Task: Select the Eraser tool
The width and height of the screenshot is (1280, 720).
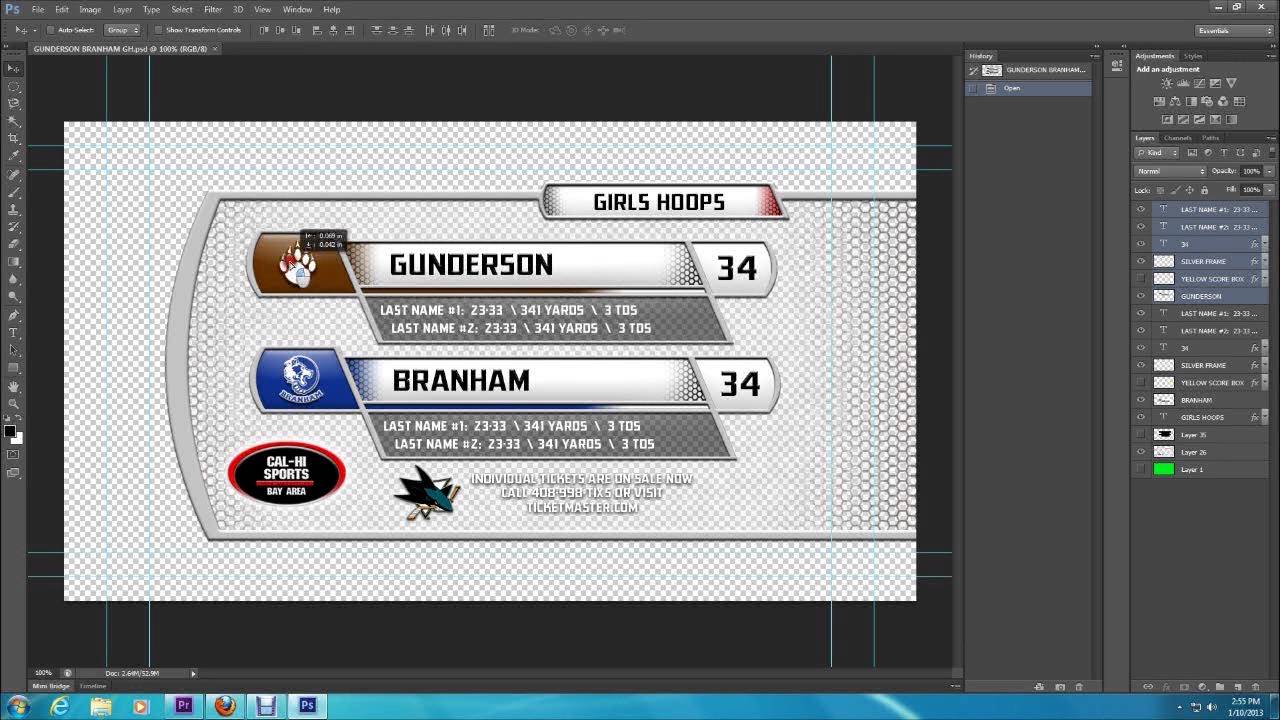Action: tap(14, 244)
